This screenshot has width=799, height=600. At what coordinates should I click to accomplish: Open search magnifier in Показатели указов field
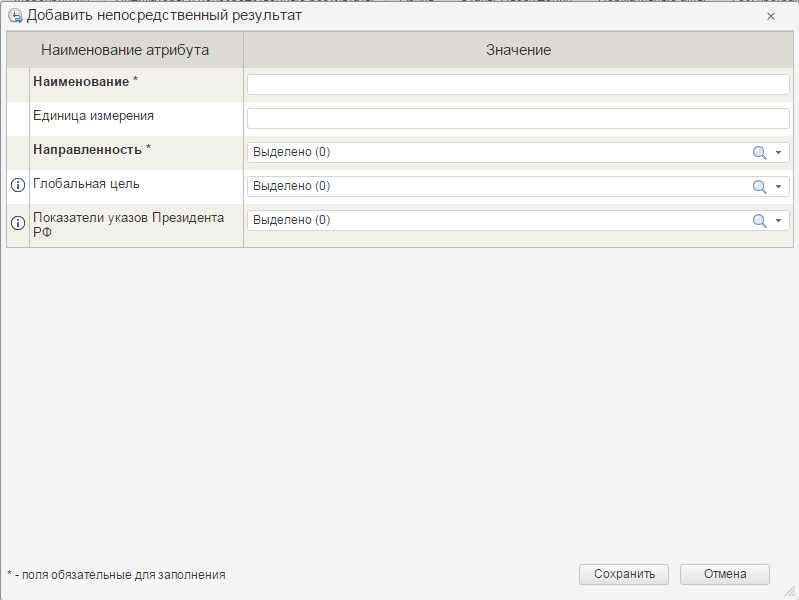[x=759, y=220]
